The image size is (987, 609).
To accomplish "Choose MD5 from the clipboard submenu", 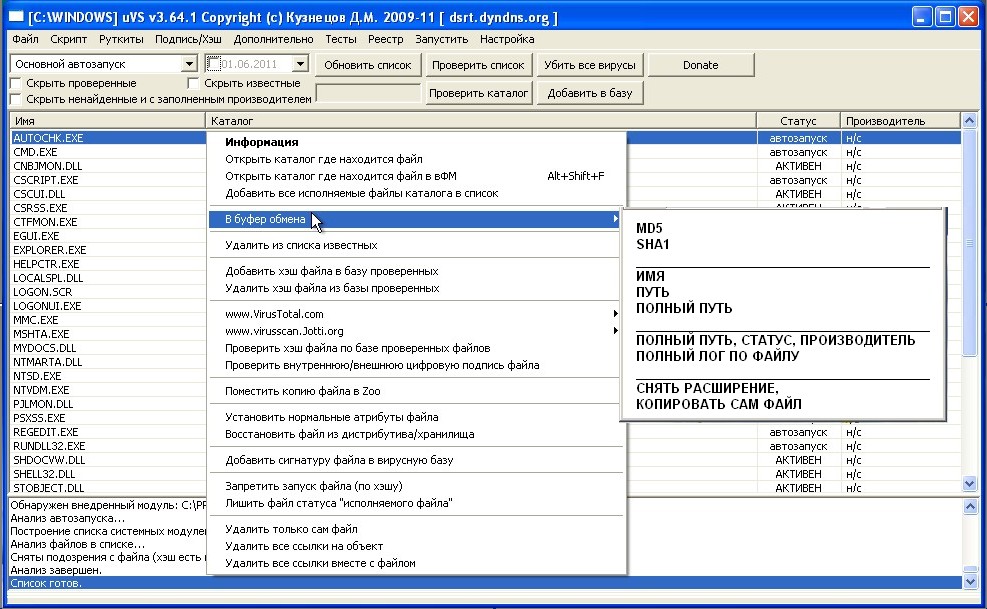I will tap(650, 228).
